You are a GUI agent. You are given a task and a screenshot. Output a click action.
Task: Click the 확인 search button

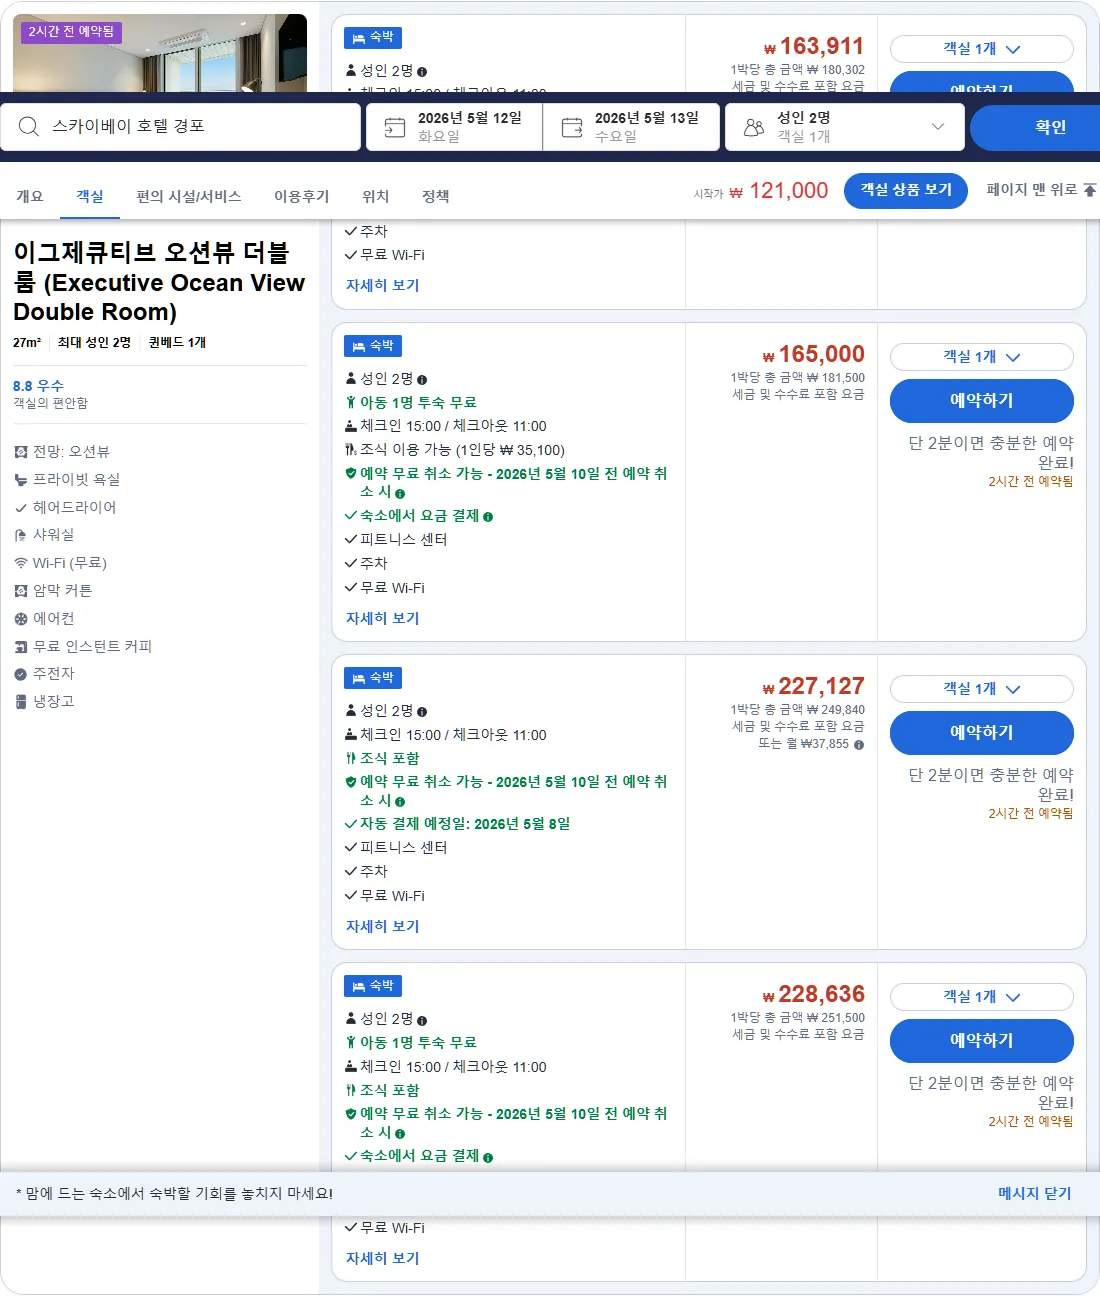1036,127
